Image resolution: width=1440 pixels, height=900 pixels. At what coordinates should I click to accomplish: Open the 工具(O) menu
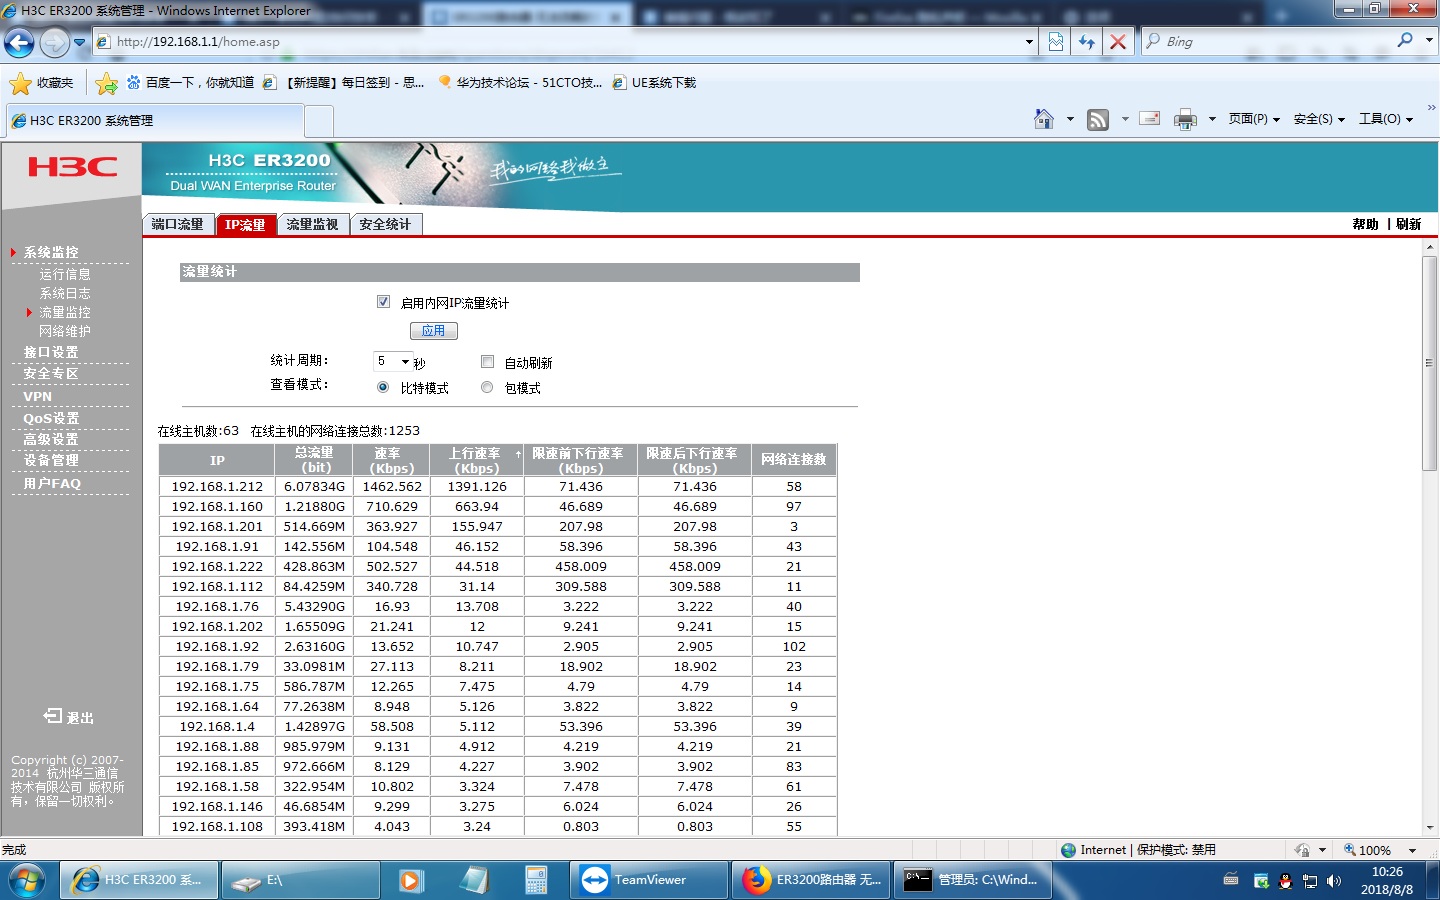click(x=1386, y=119)
